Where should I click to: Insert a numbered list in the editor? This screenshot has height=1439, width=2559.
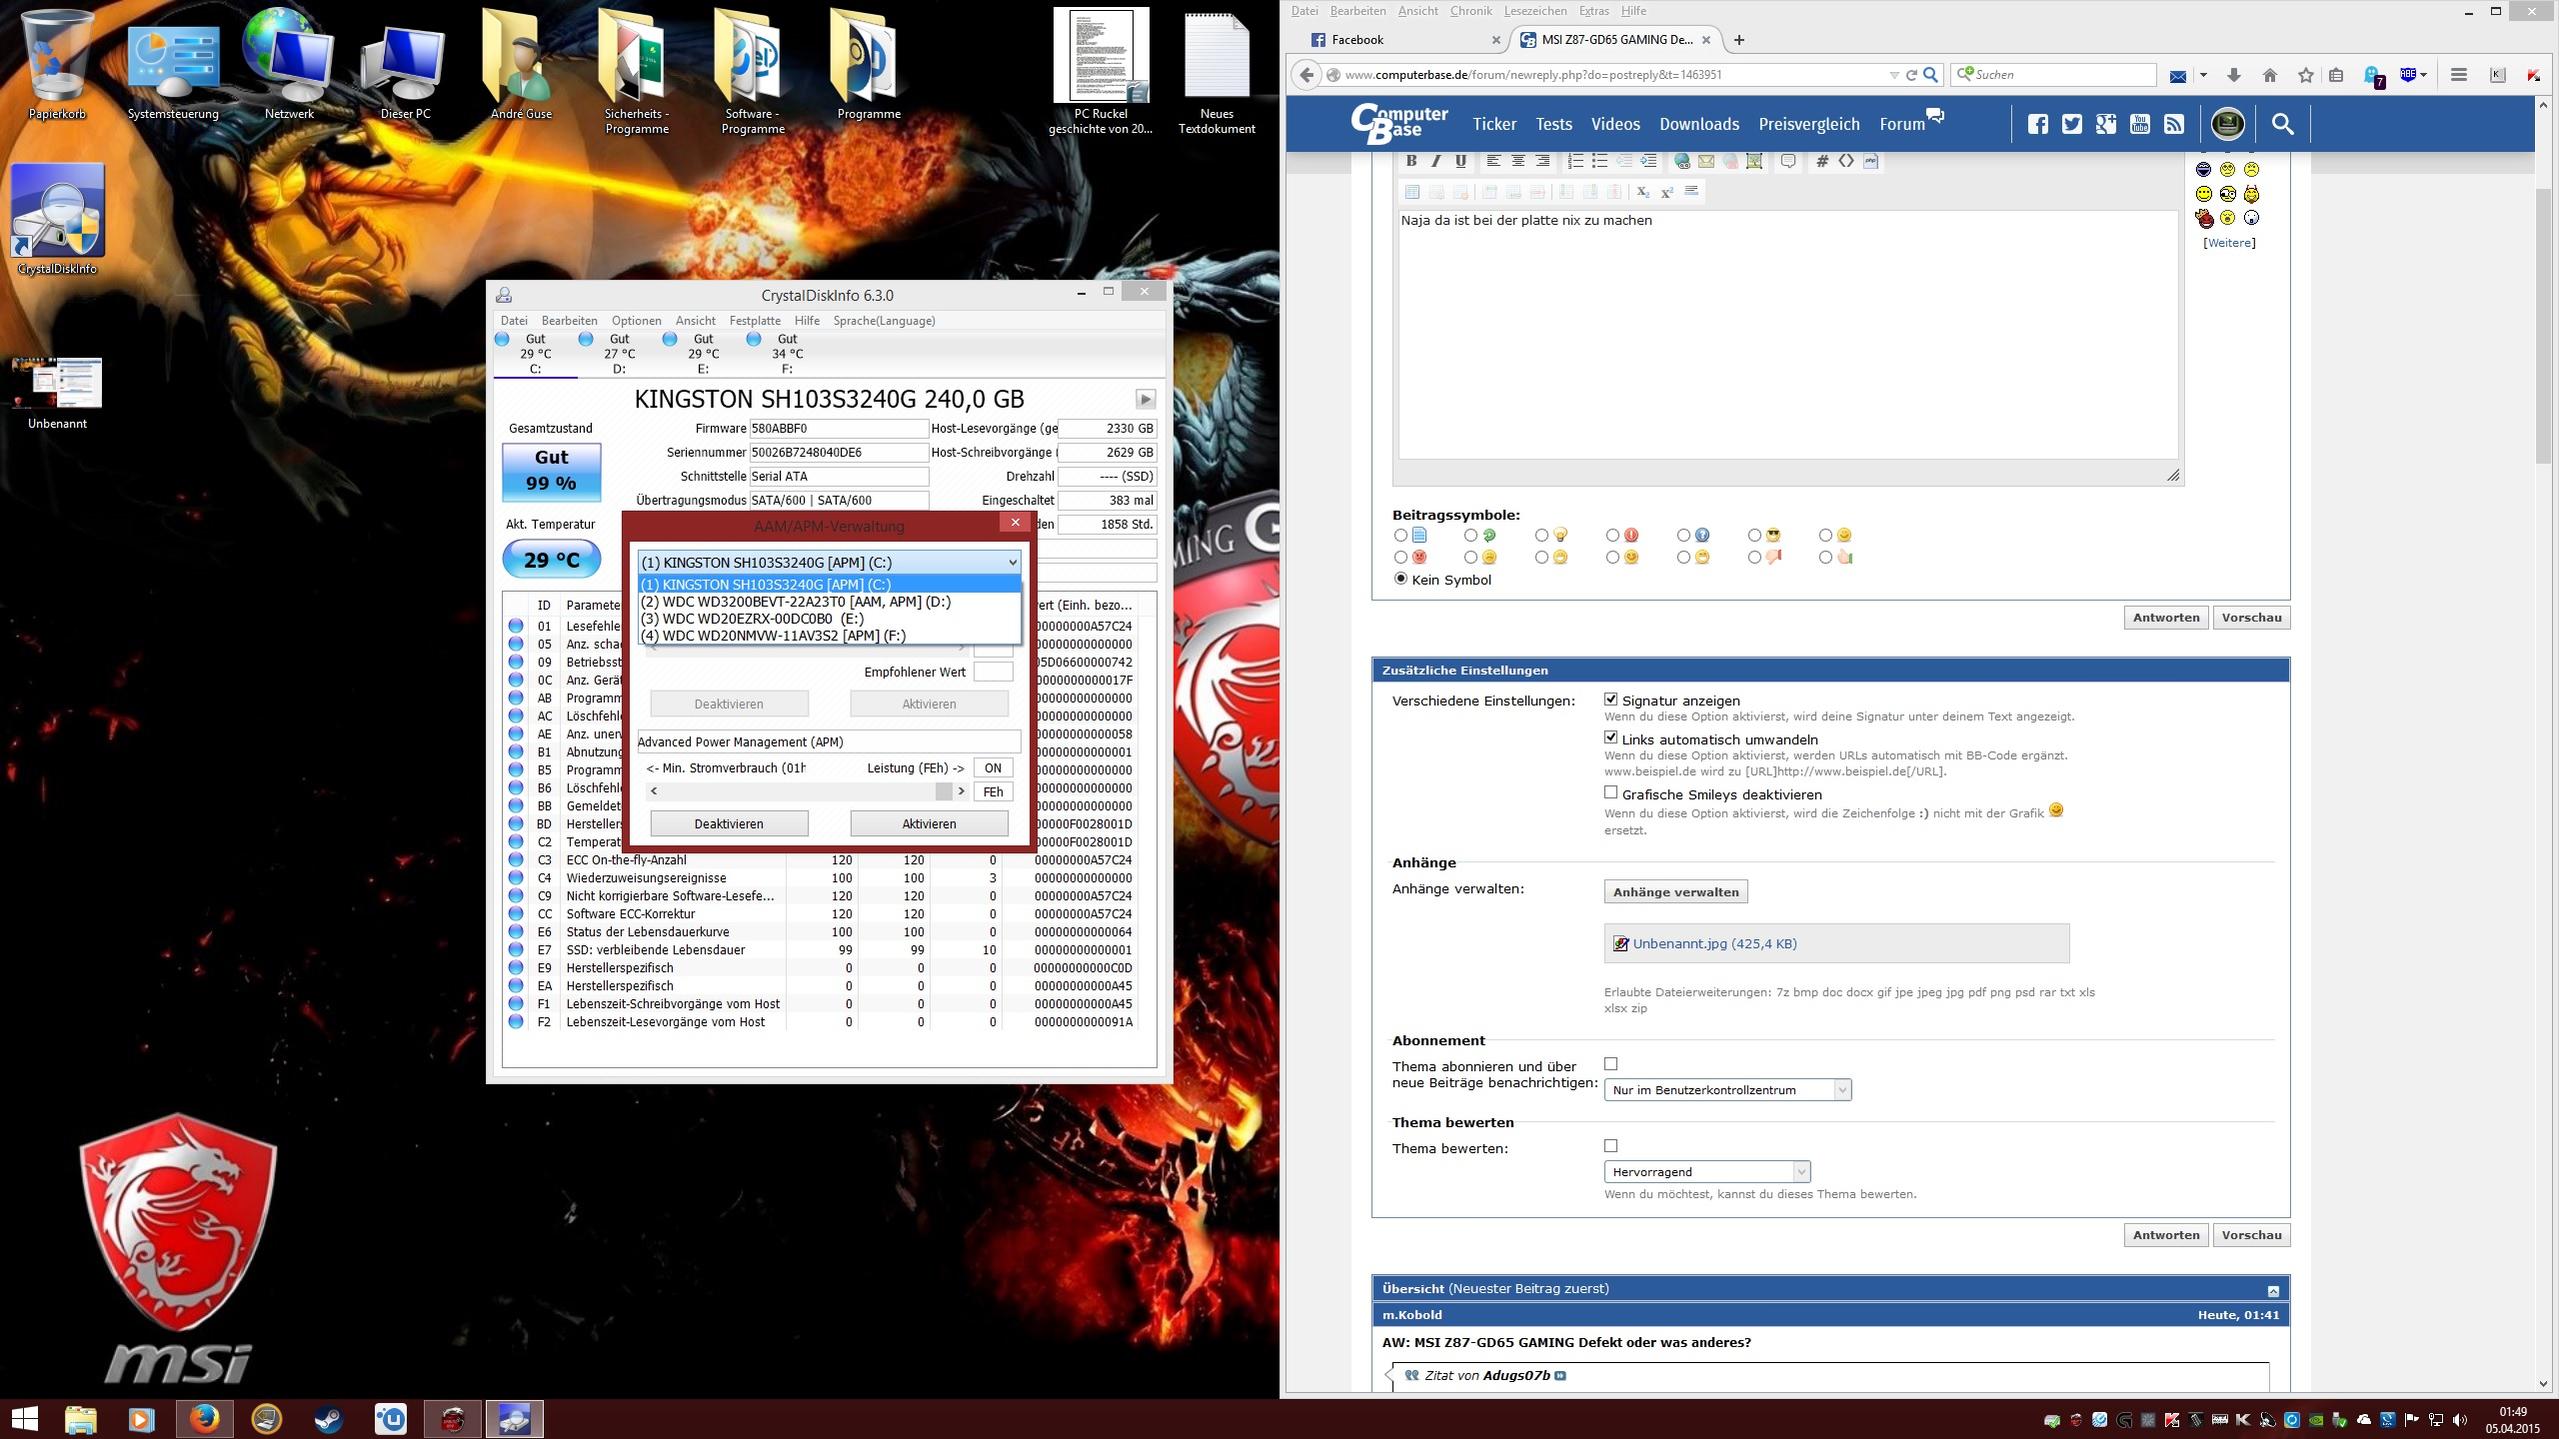(x=1575, y=161)
